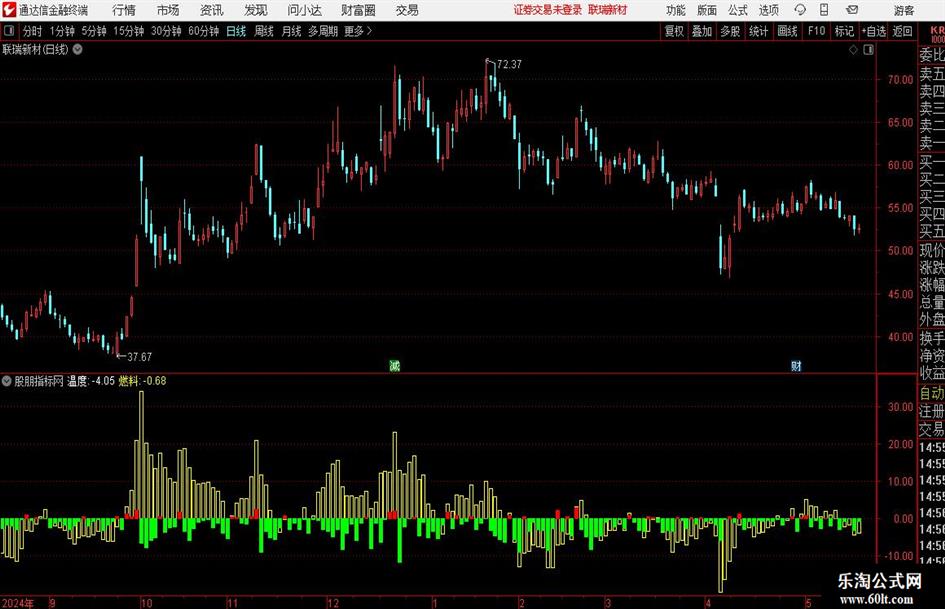Click the 2024年 label on time axis
This screenshot has height=609, width=945.
point(17,603)
